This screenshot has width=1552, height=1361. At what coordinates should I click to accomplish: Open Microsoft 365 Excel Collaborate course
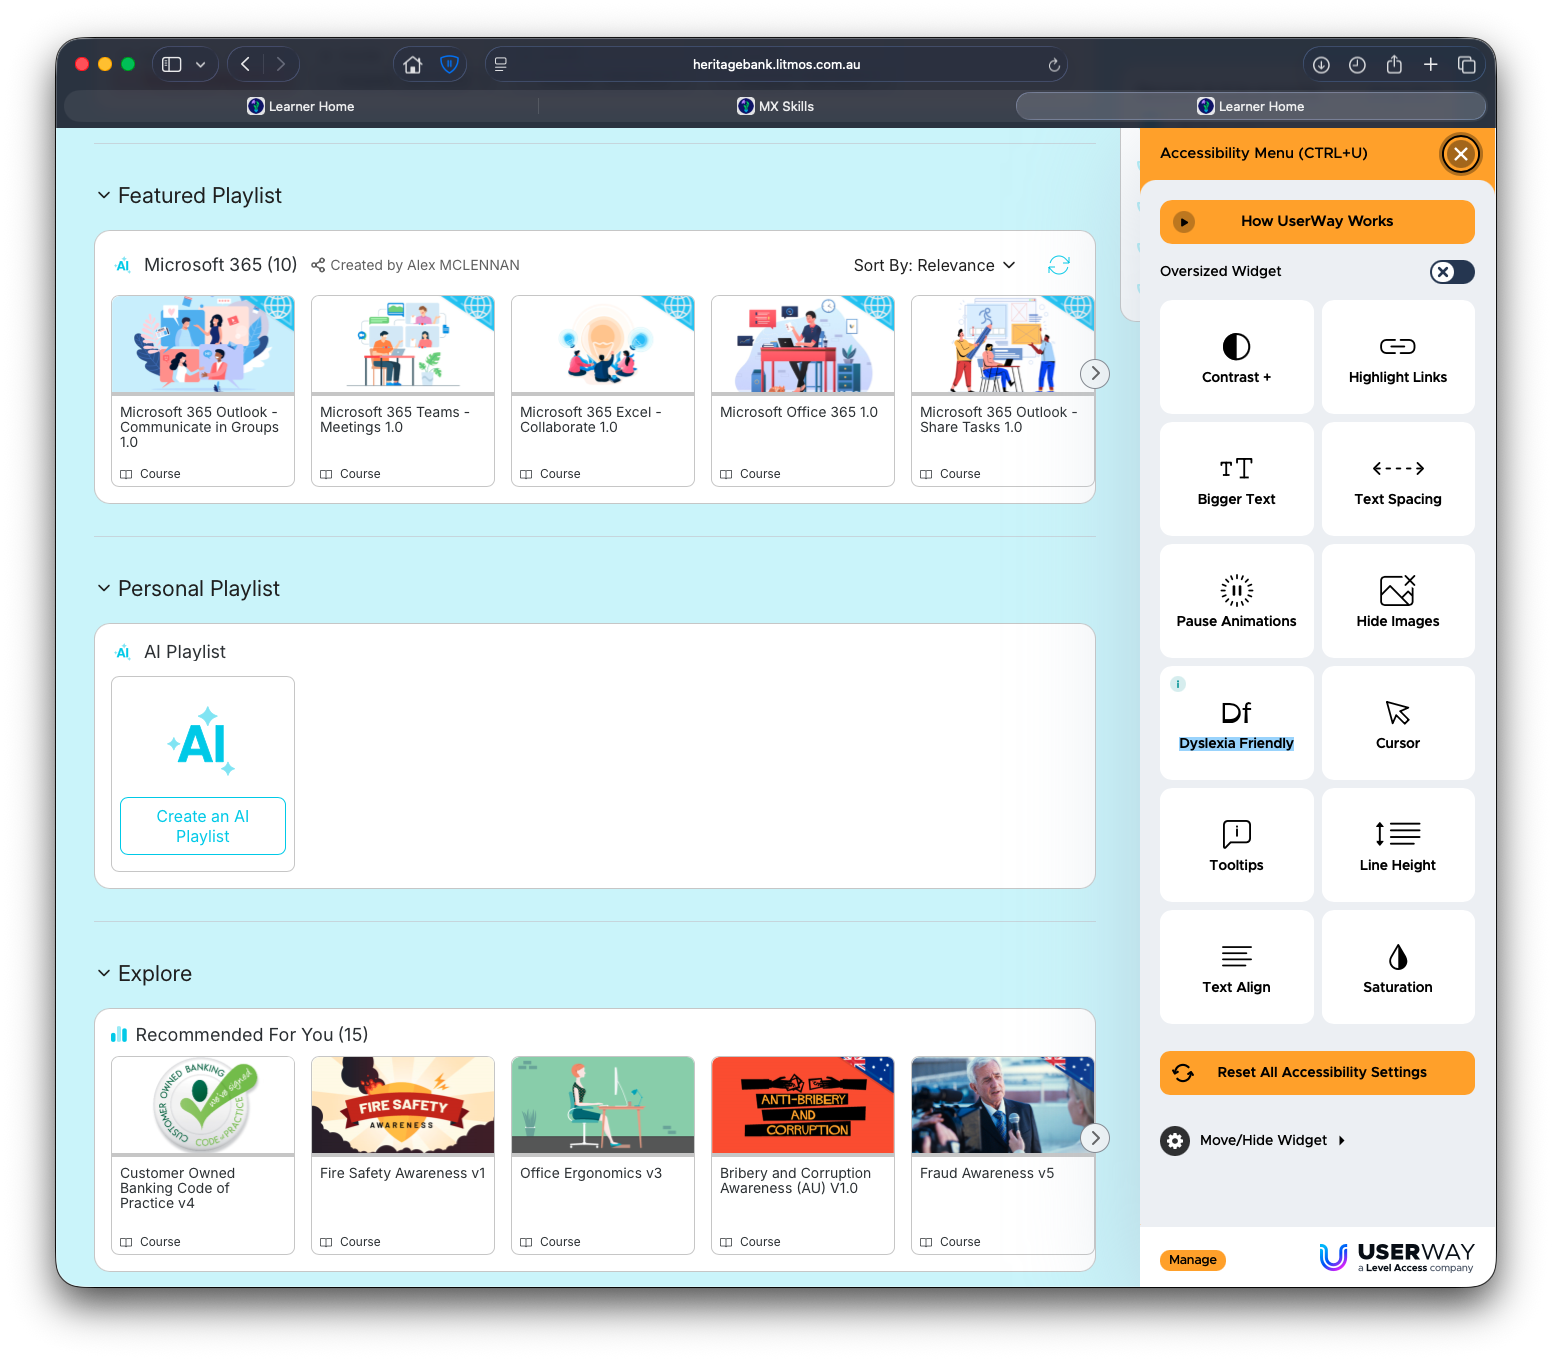603,391
